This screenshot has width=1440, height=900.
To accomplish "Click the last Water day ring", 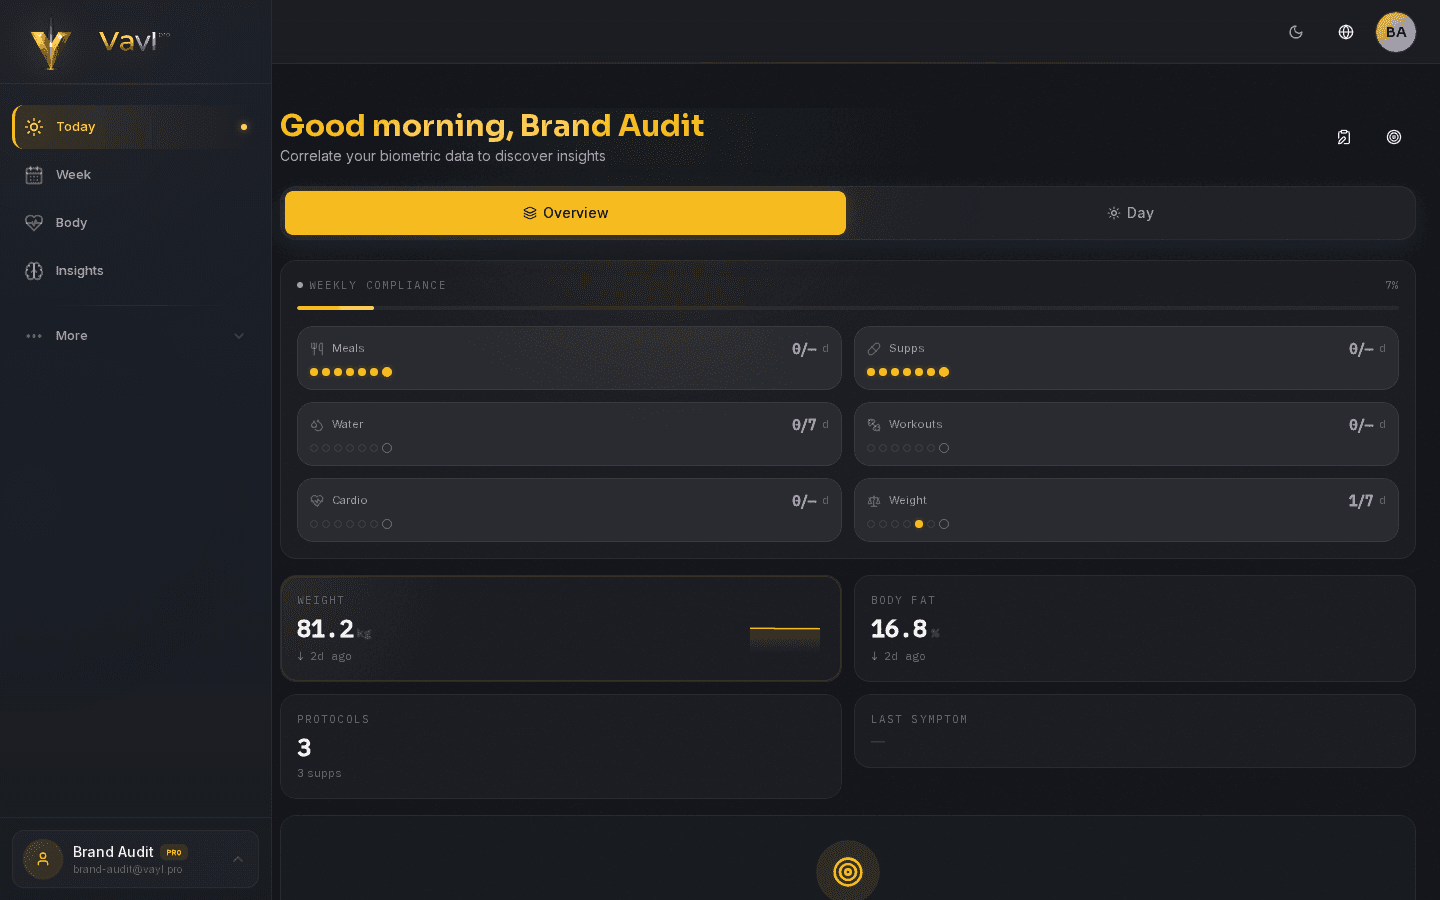I will (387, 448).
